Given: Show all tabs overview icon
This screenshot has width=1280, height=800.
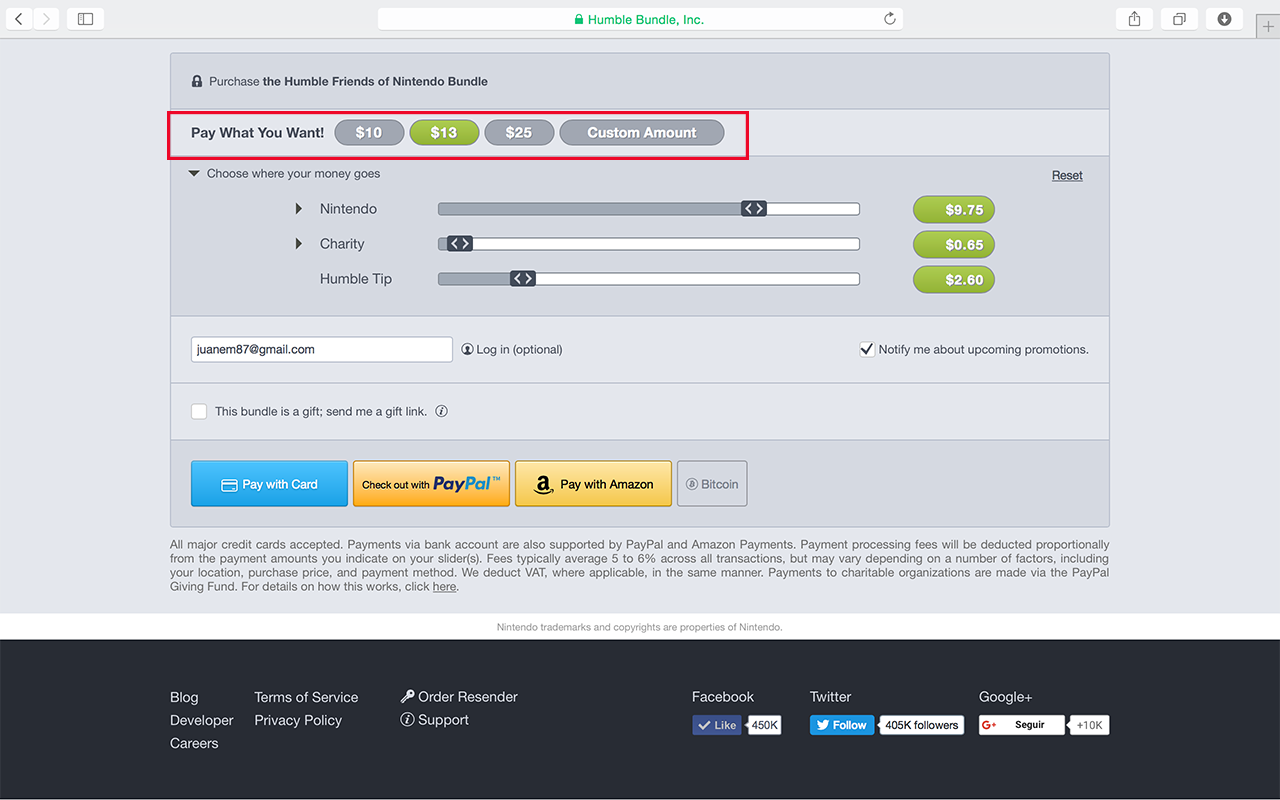Looking at the screenshot, I should [x=1179, y=19].
